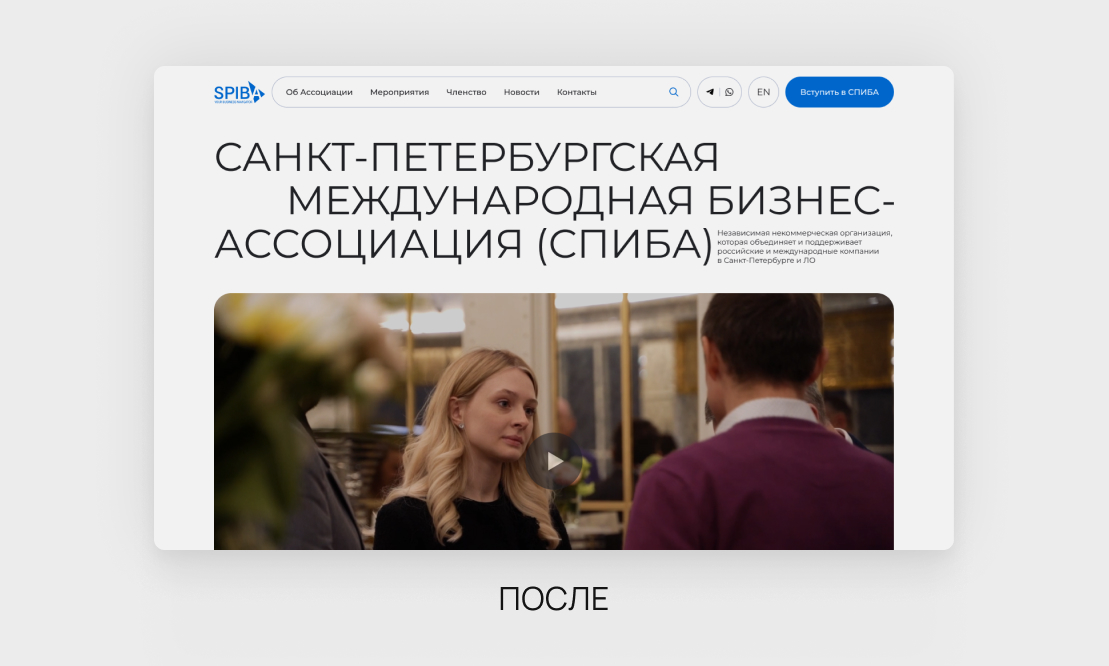The image size is (1109, 666).
Task: Play the hero video
Action: 554,462
